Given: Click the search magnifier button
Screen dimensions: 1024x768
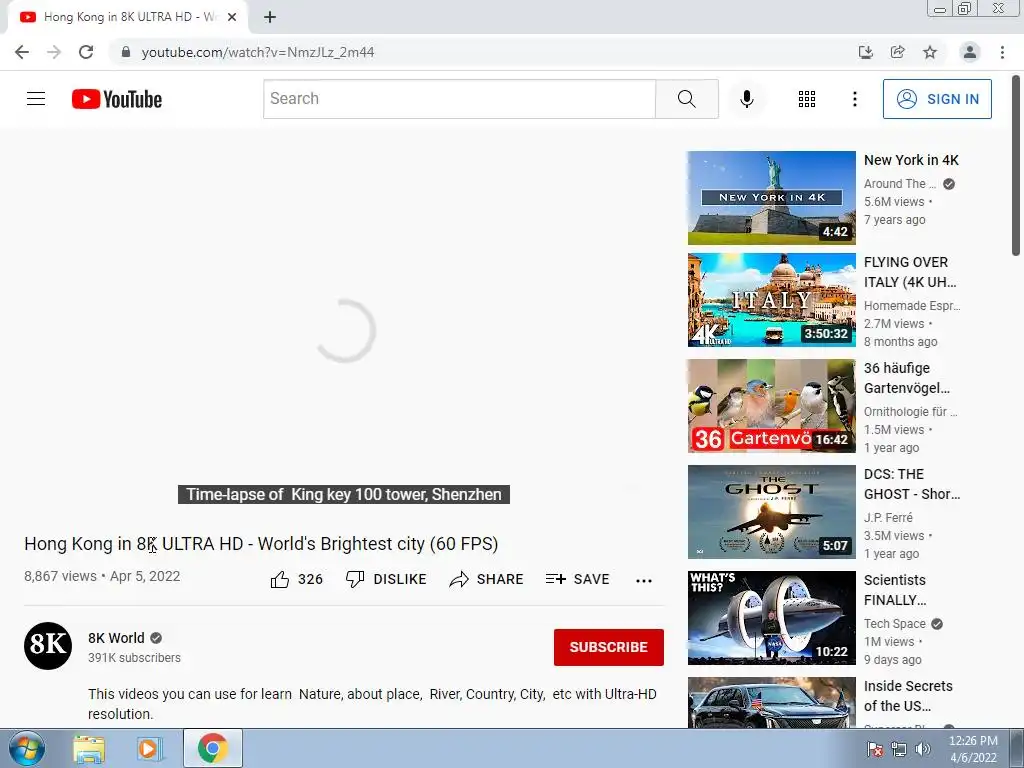Looking at the screenshot, I should 686,99.
